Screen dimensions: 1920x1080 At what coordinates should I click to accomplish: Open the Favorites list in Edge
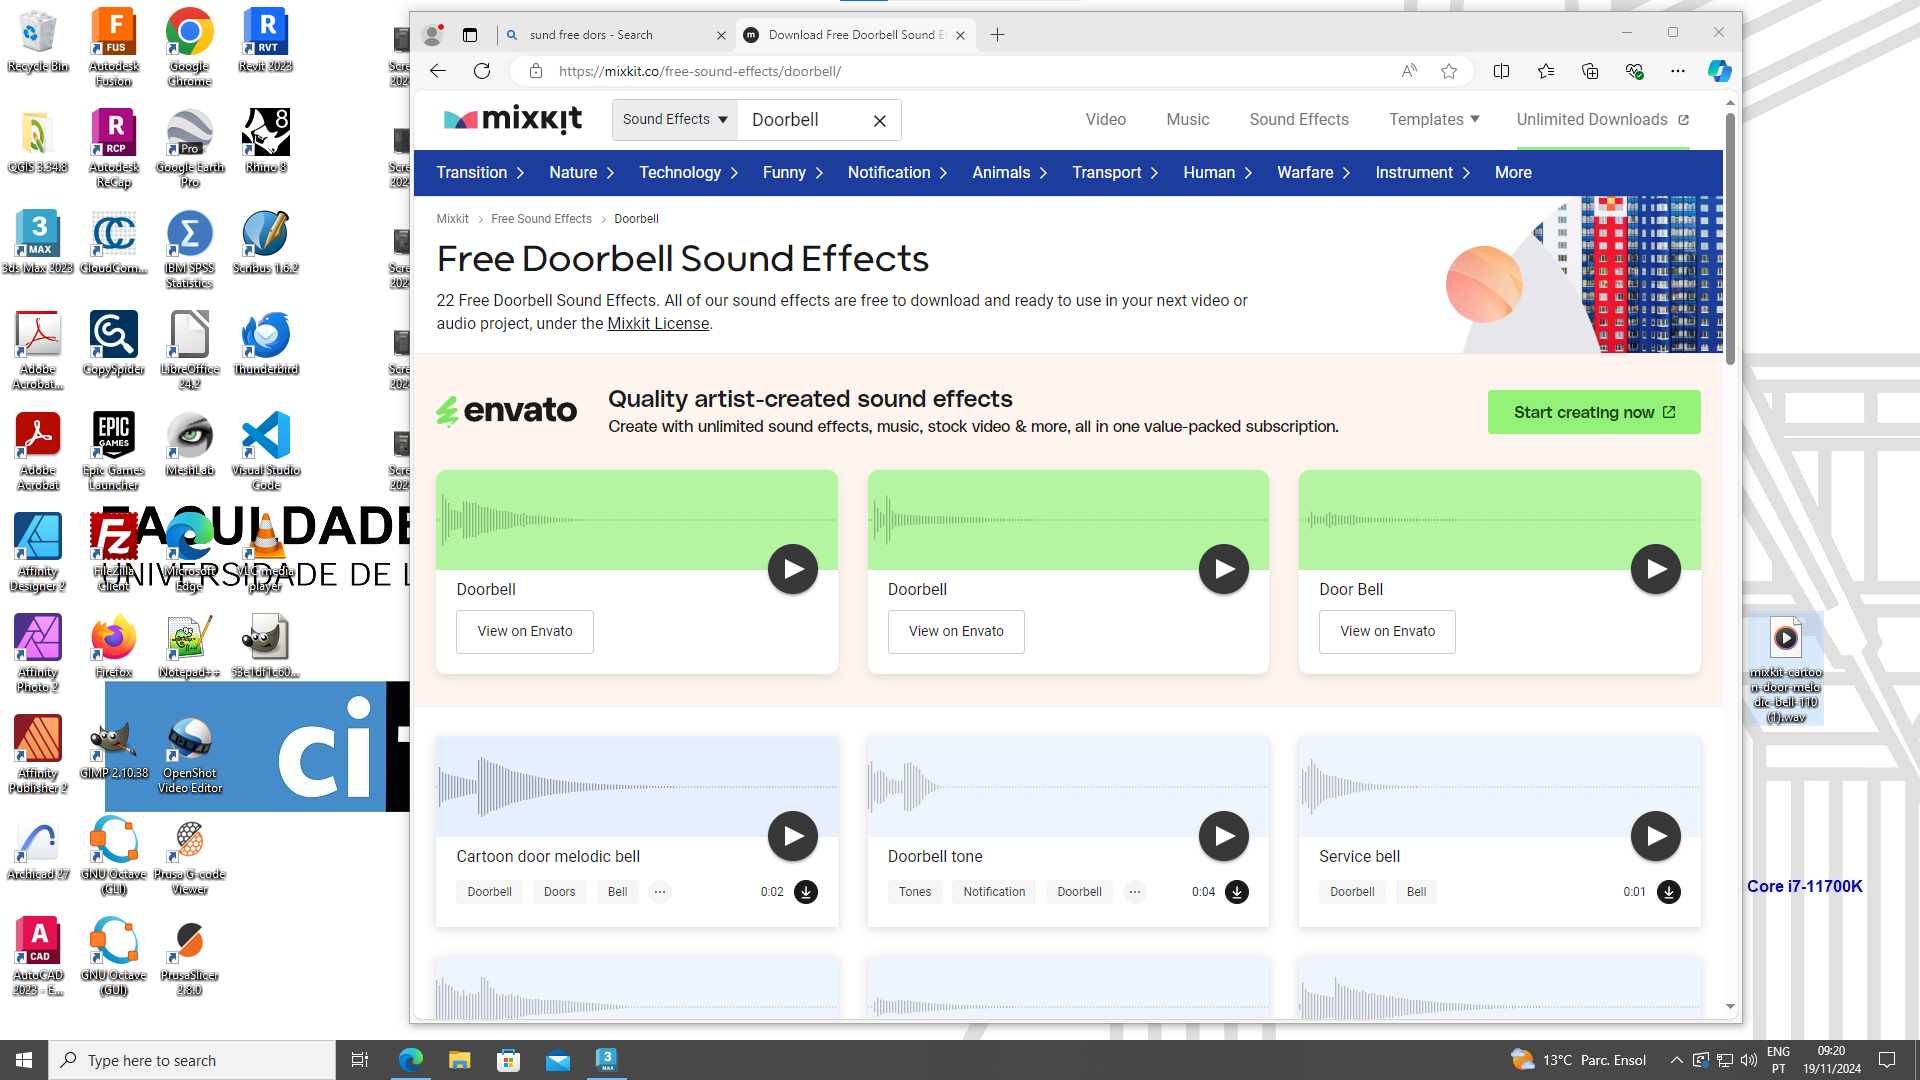1546,71
